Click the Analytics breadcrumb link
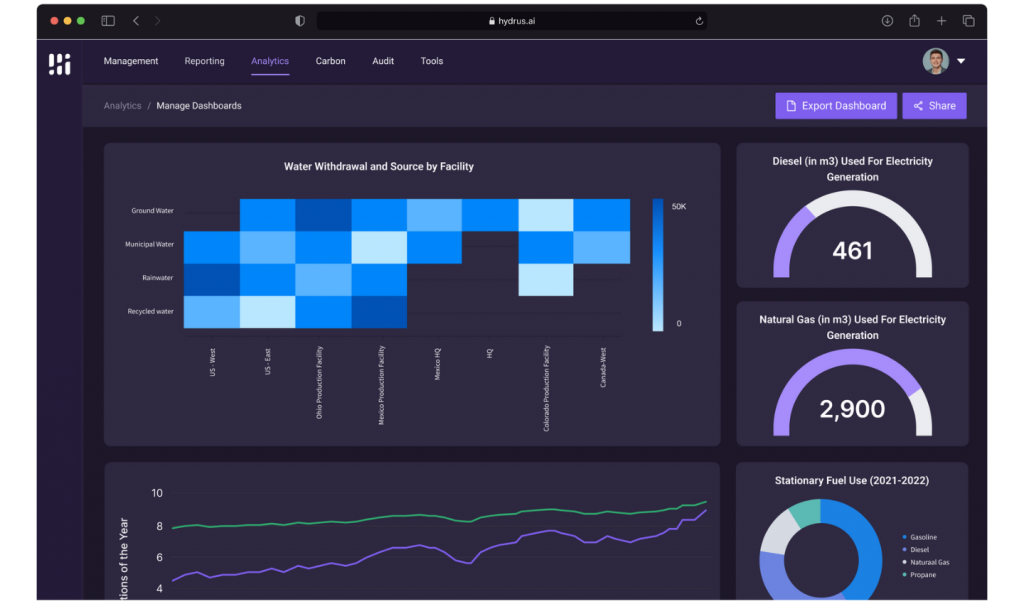Screen dimensions: 1024x604 [x=122, y=106]
